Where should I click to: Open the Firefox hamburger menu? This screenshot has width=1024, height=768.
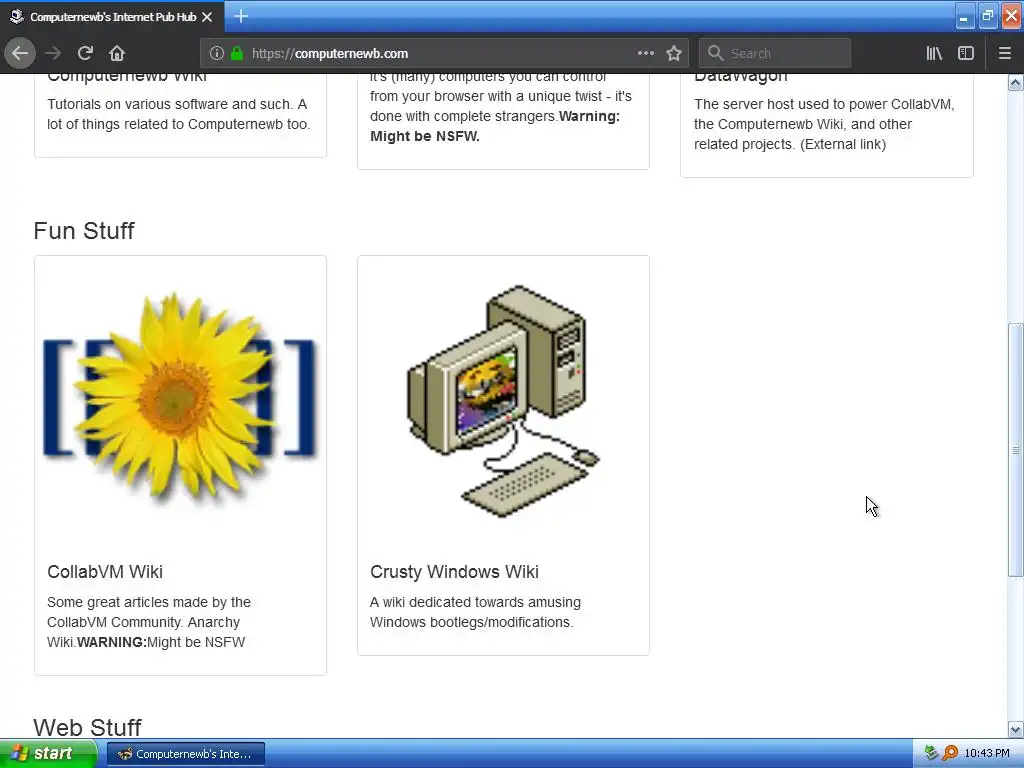pos(1004,54)
